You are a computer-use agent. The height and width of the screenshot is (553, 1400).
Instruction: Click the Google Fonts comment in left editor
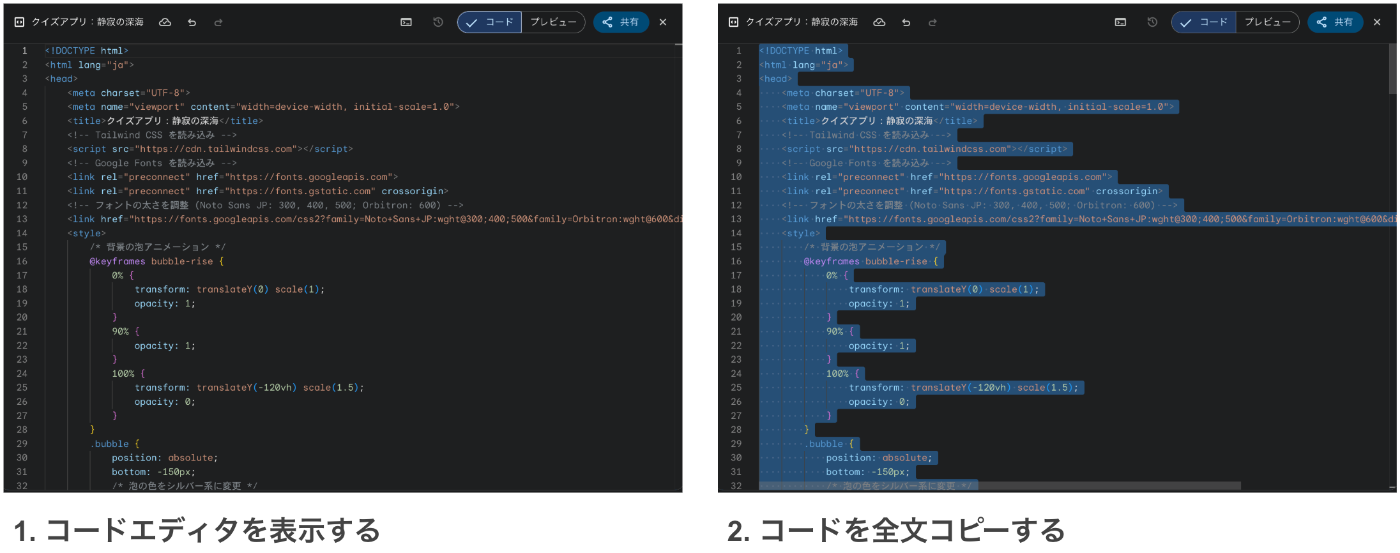point(152,162)
